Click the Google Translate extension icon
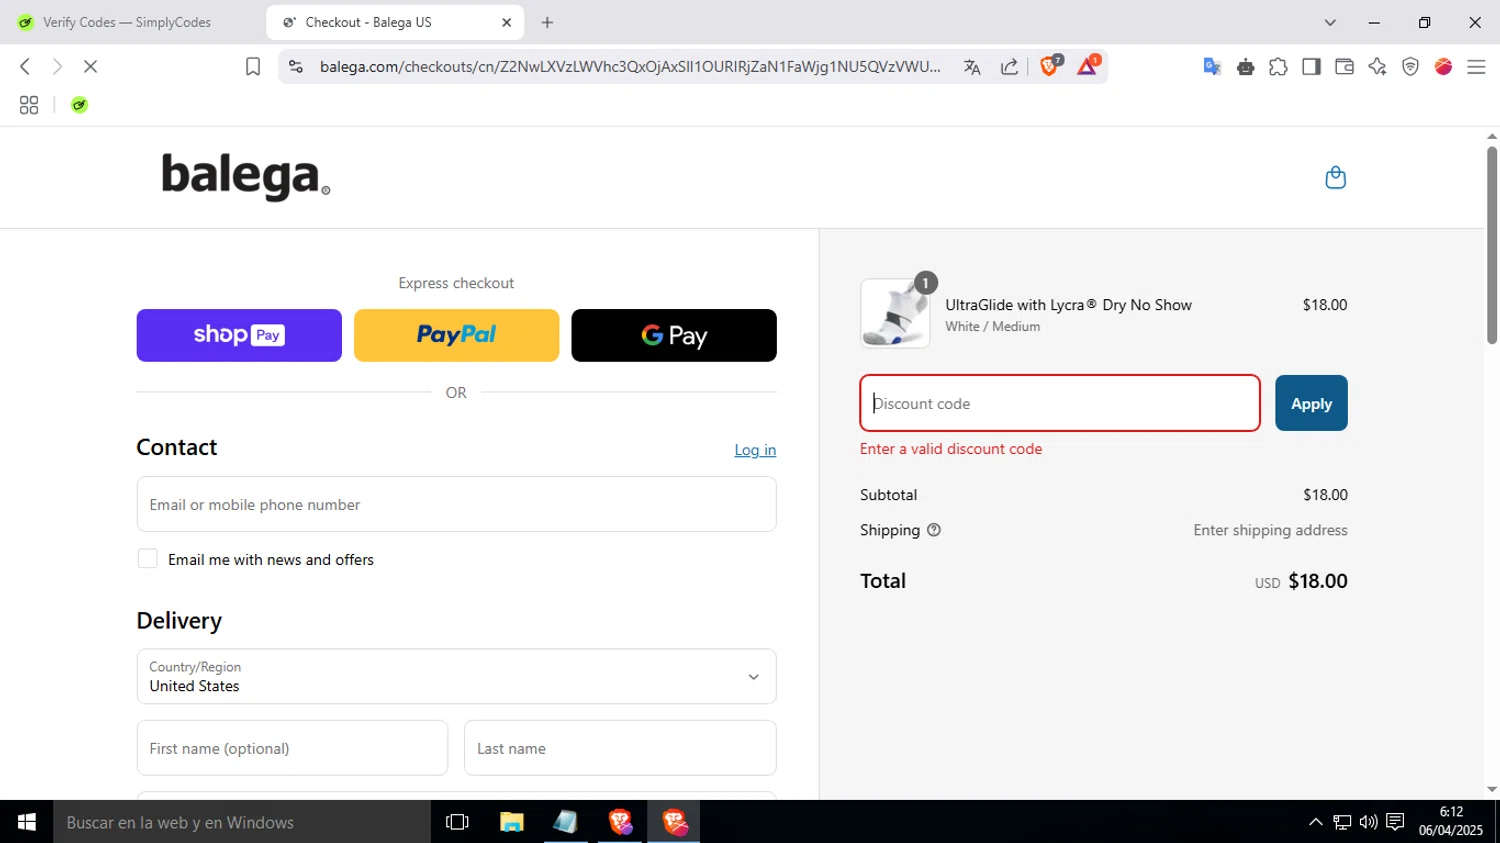This screenshot has width=1500, height=843. [1212, 67]
